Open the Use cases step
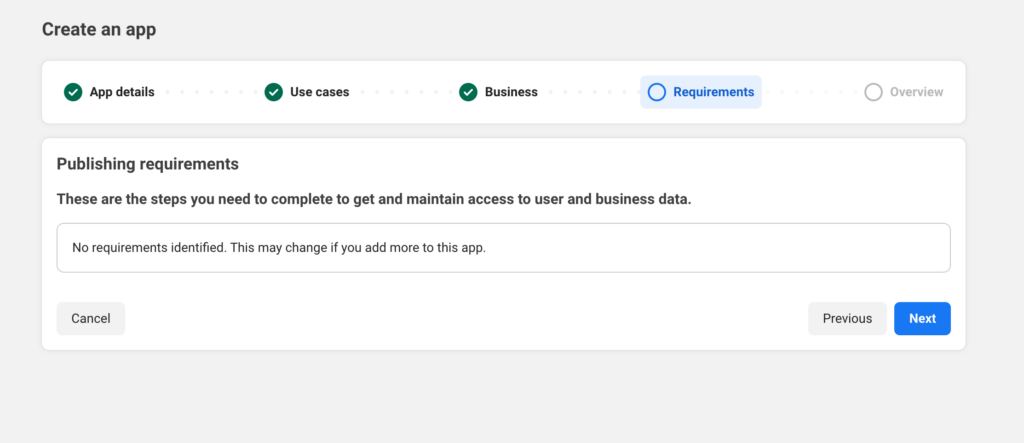This screenshot has width=1024, height=443. pyautogui.click(x=319, y=92)
